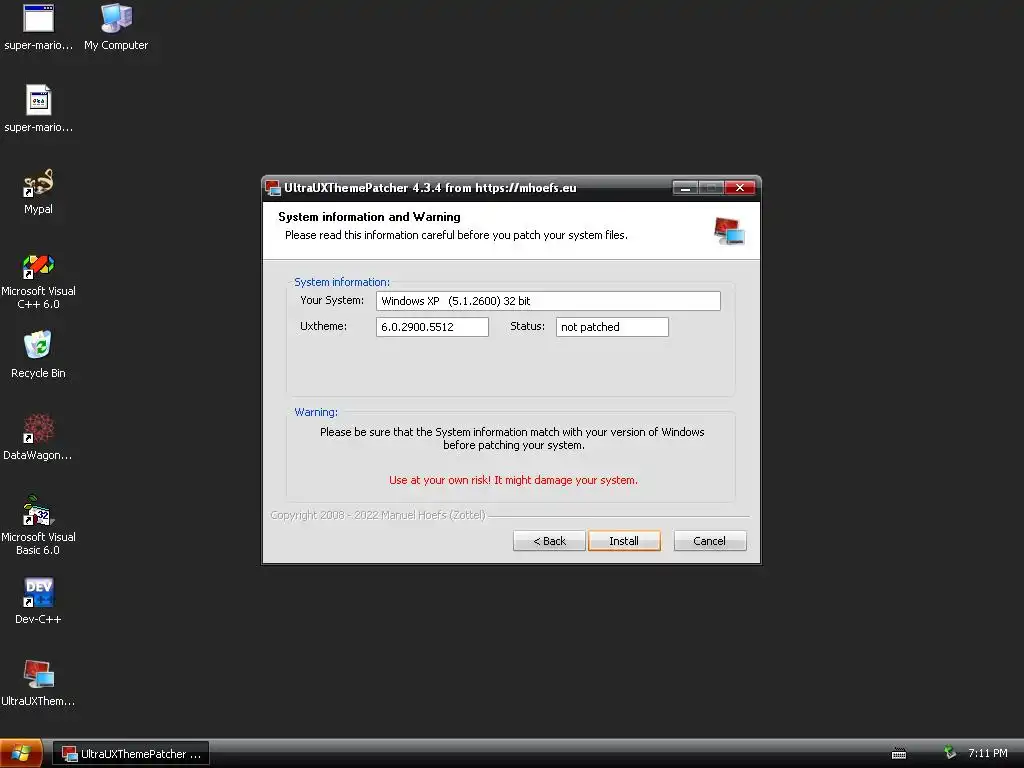Click the Uxtheme version field
This screenshot has width=1024, height=768.
[432, 327]
